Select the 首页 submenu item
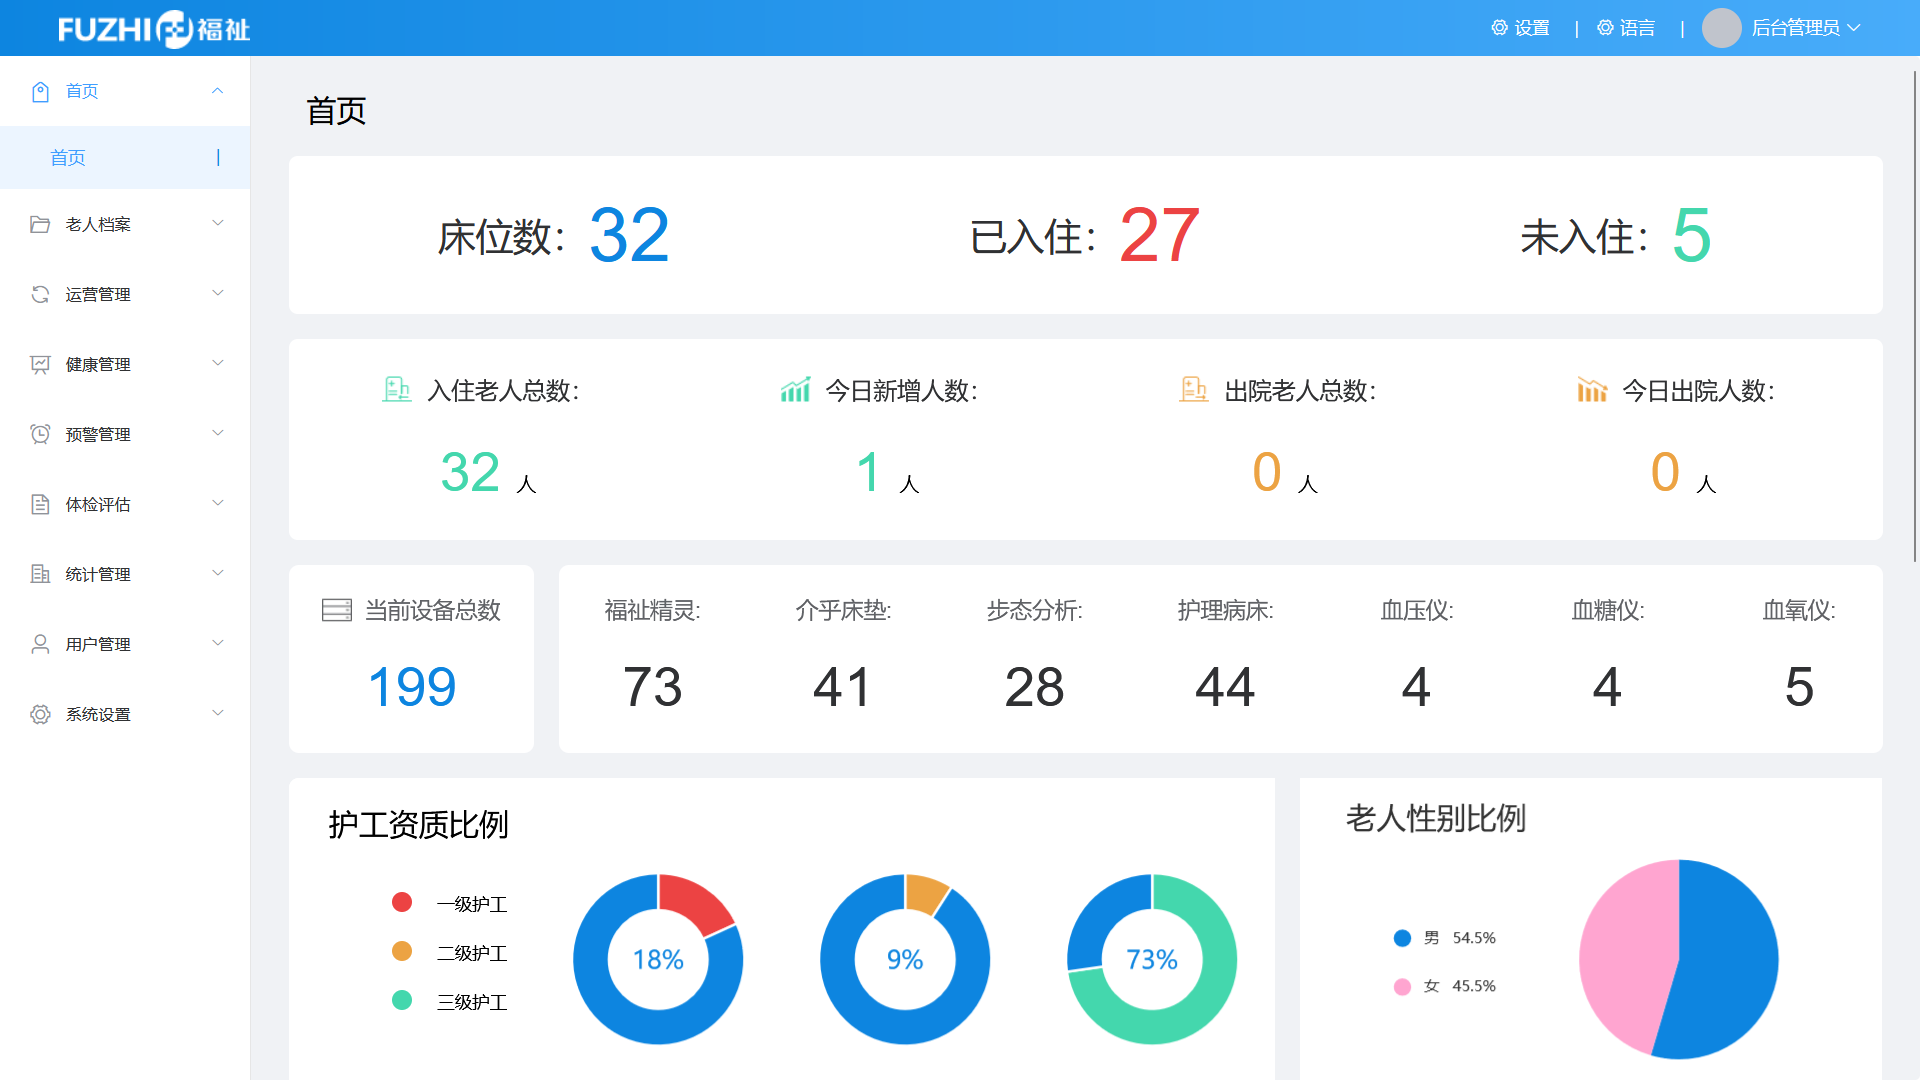Image resolution: width=1920 pixels, height=1080 pixels. pos(125,157)
